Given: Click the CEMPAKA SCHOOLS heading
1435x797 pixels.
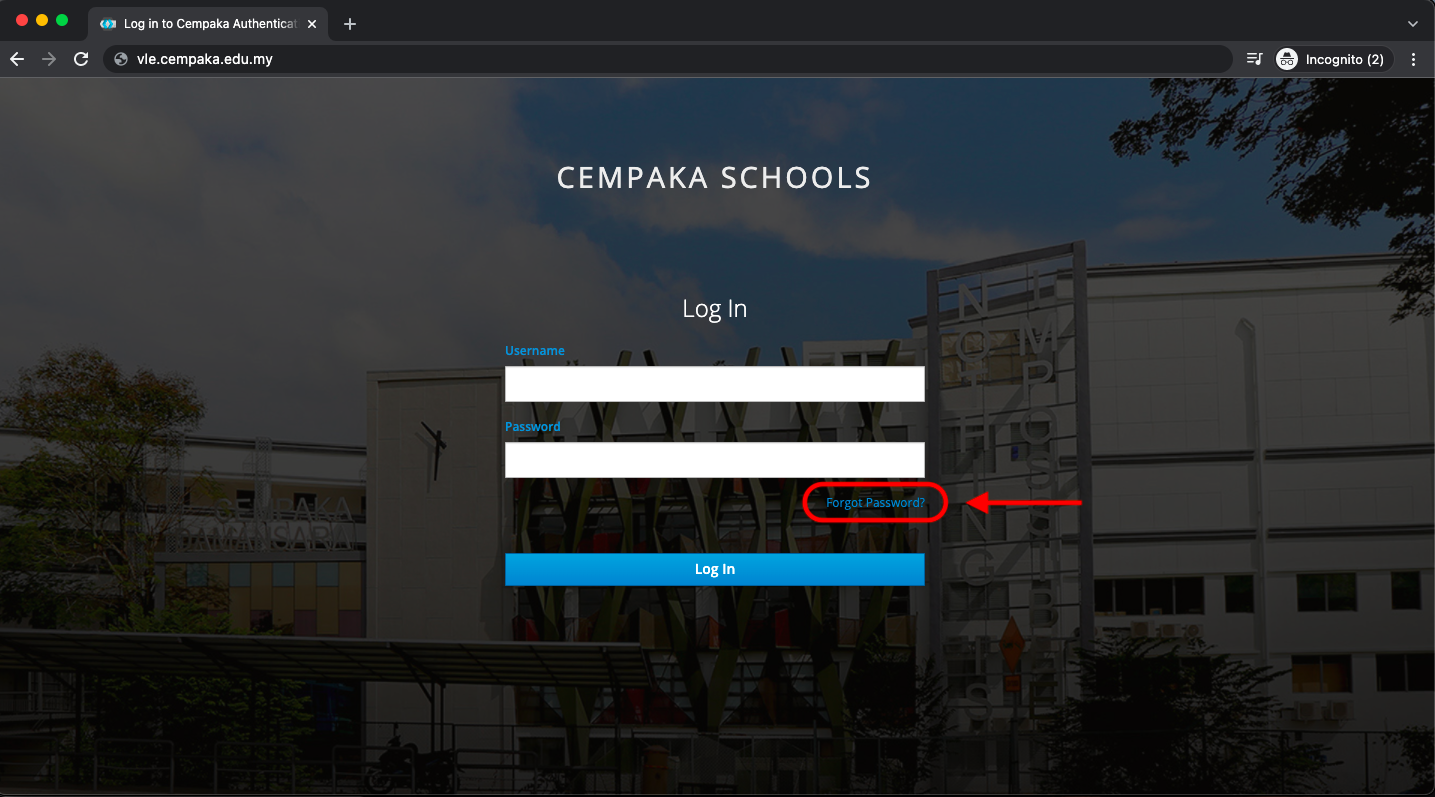Looking at the screenshot, I should (714, 178).
